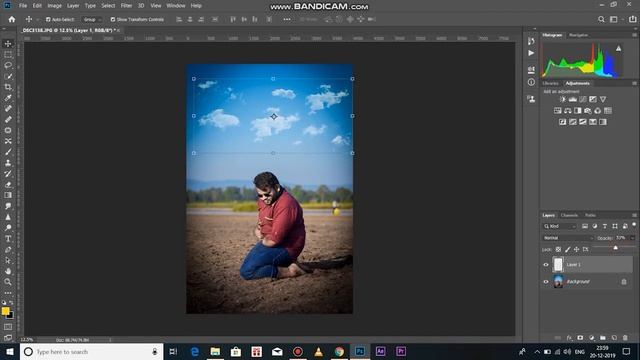This screenshot has height=360, width=640.
Task: Toggle the Auto-Select checkbox
Action: (48, 19)
